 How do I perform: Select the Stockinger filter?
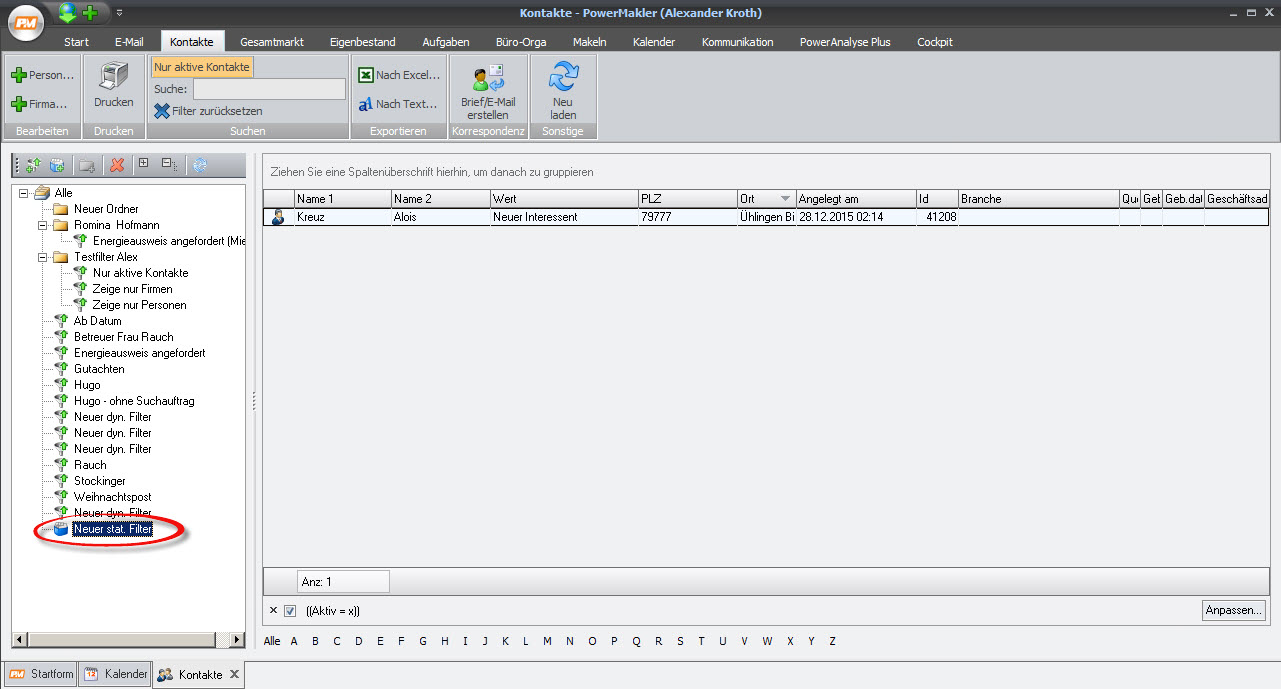[x=100, y=481]
